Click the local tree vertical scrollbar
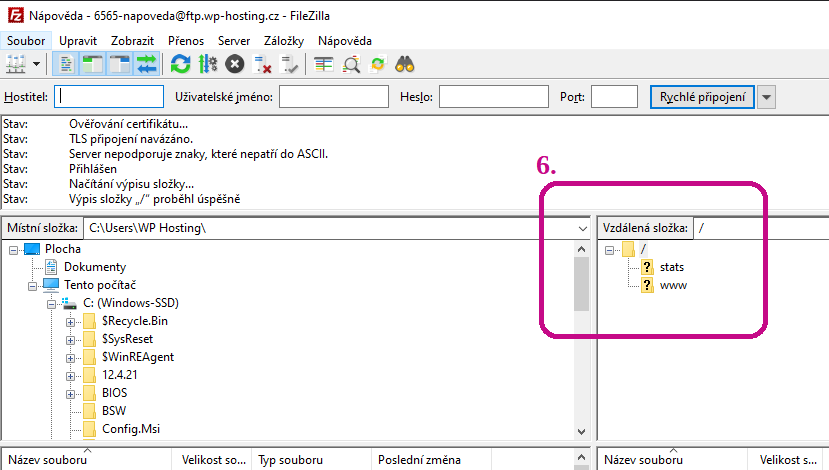This screenshot has width=829, height=470. click(x=581, y=285)
